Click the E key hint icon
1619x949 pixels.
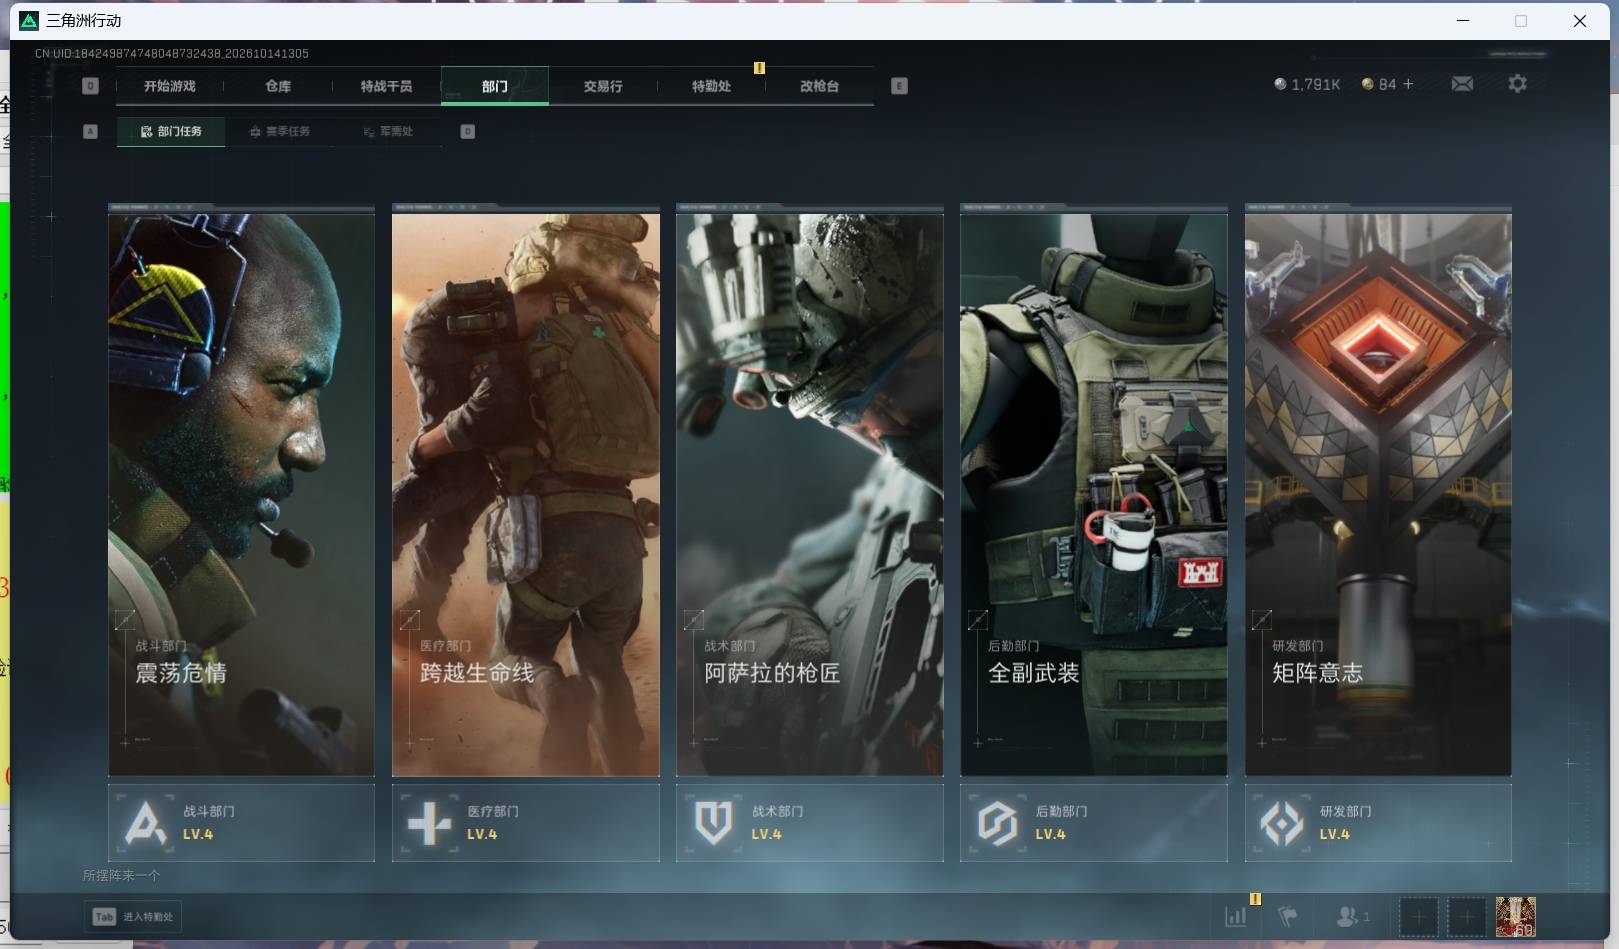click(x=899, y=86)
